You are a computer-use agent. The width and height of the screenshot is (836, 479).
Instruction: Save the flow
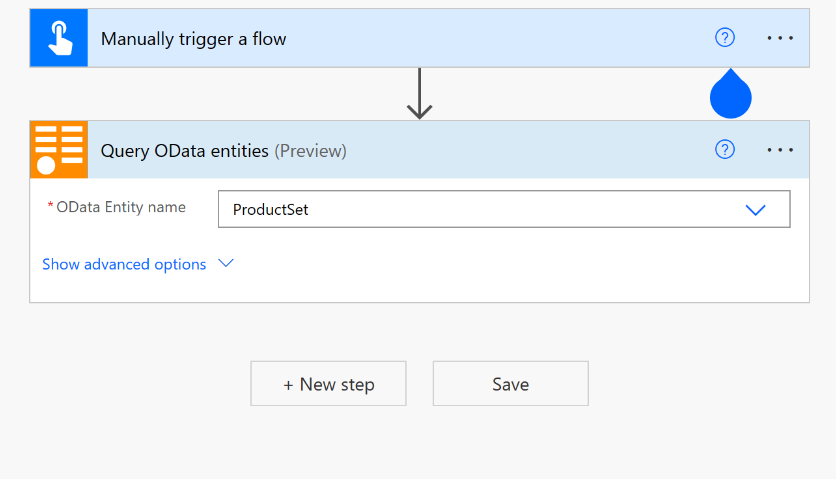click(510, 384)
